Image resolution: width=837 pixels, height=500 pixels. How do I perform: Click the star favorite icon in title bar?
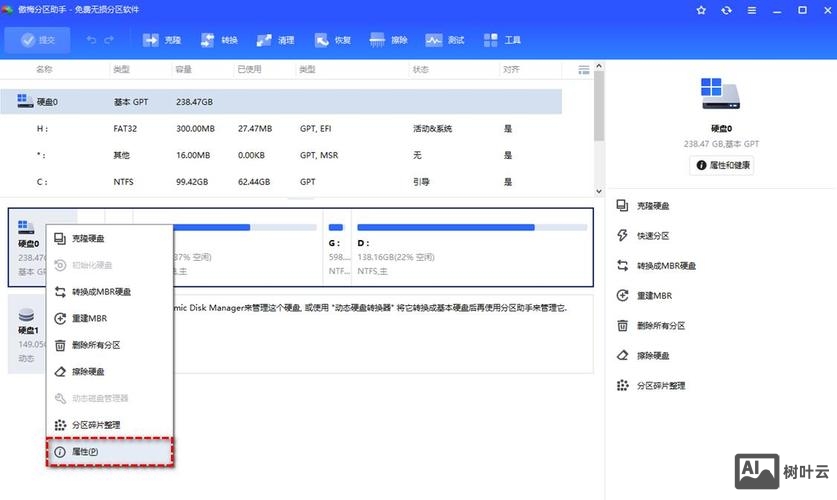(701, 10)
